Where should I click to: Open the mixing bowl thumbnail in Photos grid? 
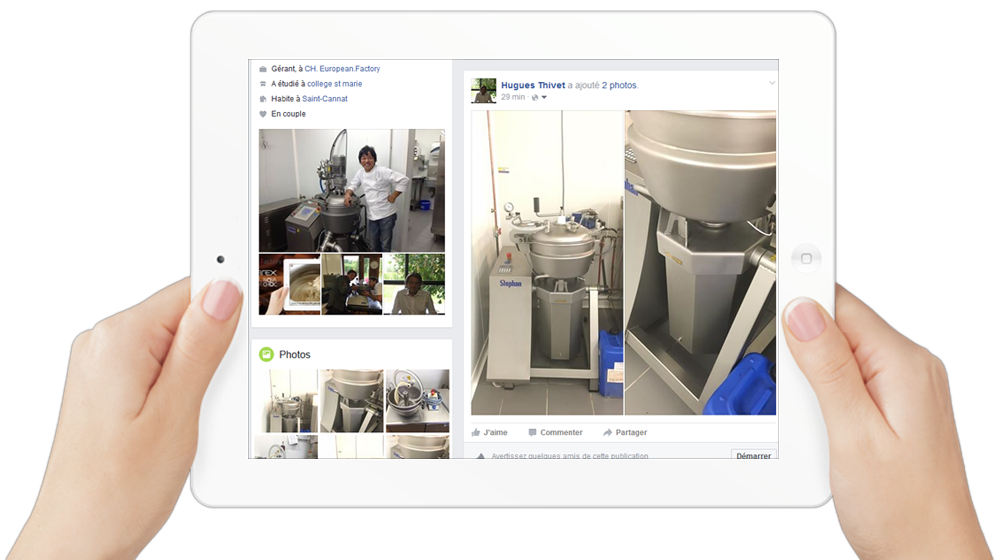coord(417,400)
